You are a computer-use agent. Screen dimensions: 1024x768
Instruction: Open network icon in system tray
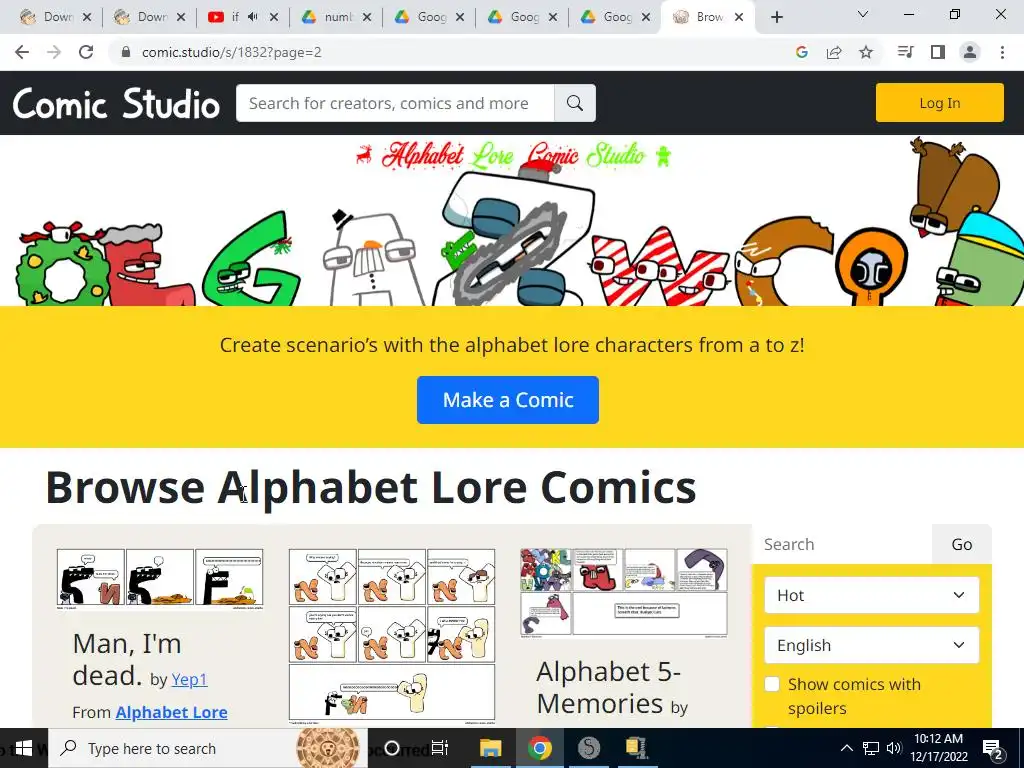coord(871,748)
